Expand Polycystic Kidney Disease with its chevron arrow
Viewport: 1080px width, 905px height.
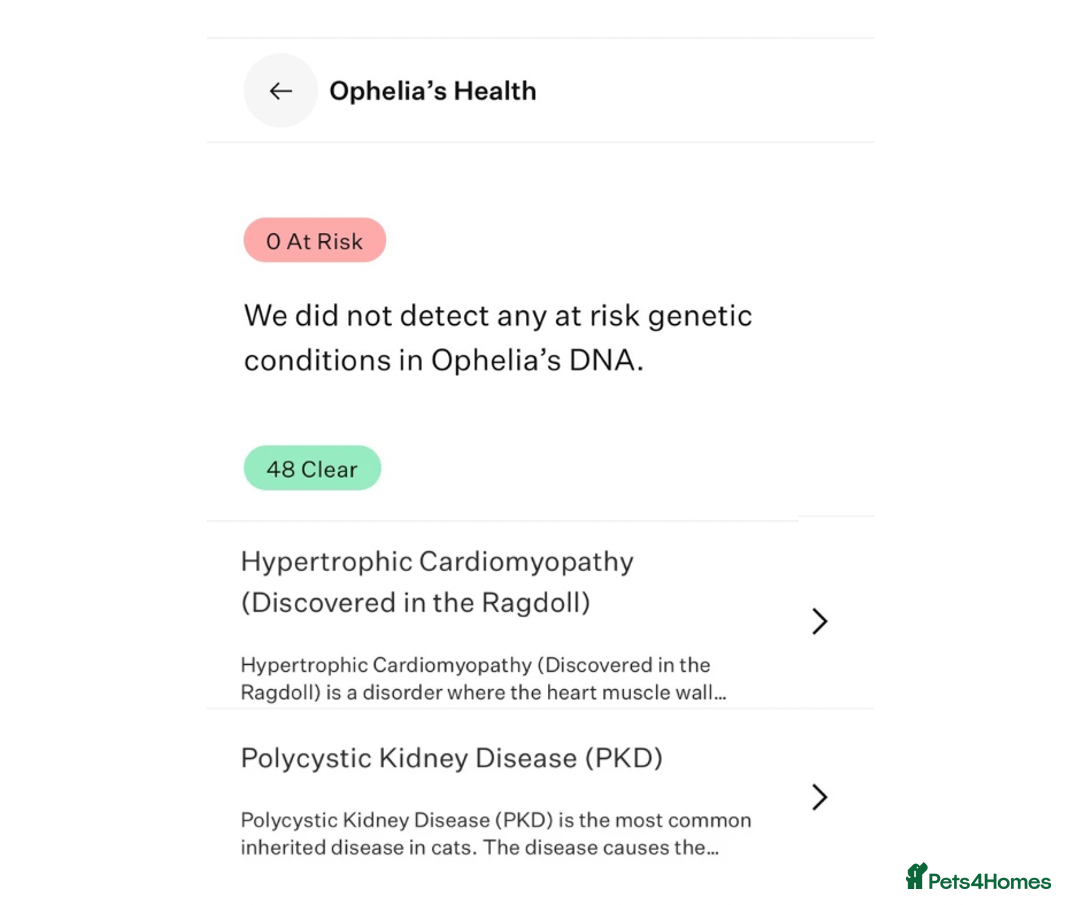(820, 797)
